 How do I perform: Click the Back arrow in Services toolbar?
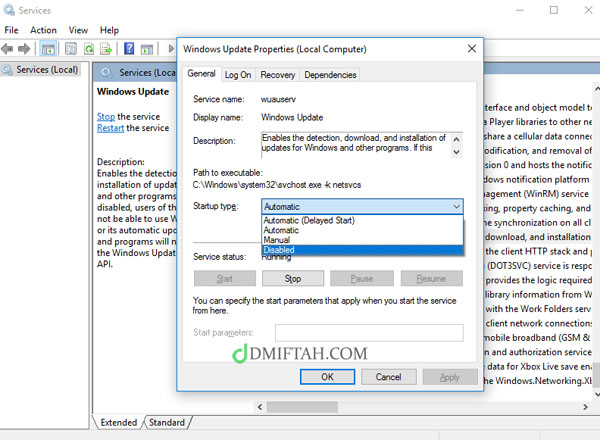click(x=7, y=49)
